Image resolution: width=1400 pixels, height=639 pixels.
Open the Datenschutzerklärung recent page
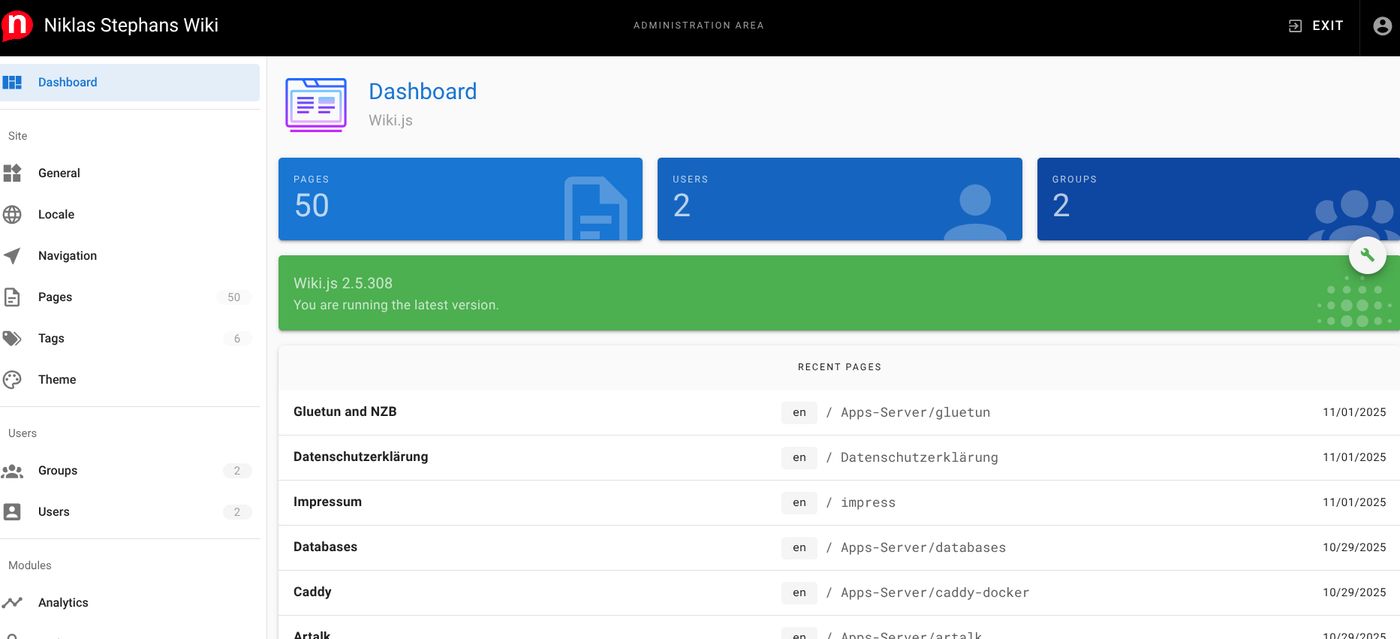coord(360,457)
